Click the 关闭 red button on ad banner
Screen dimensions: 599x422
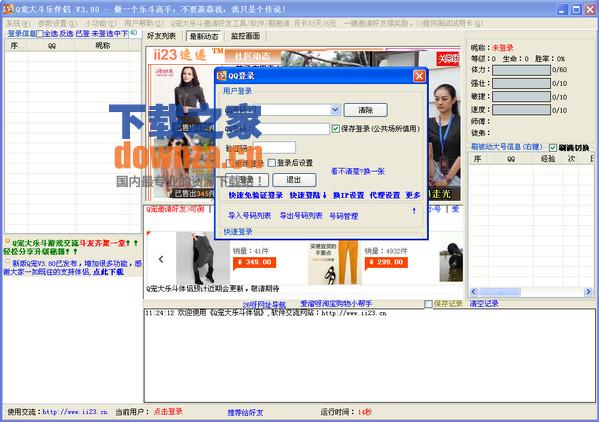[x=448, y=59]
